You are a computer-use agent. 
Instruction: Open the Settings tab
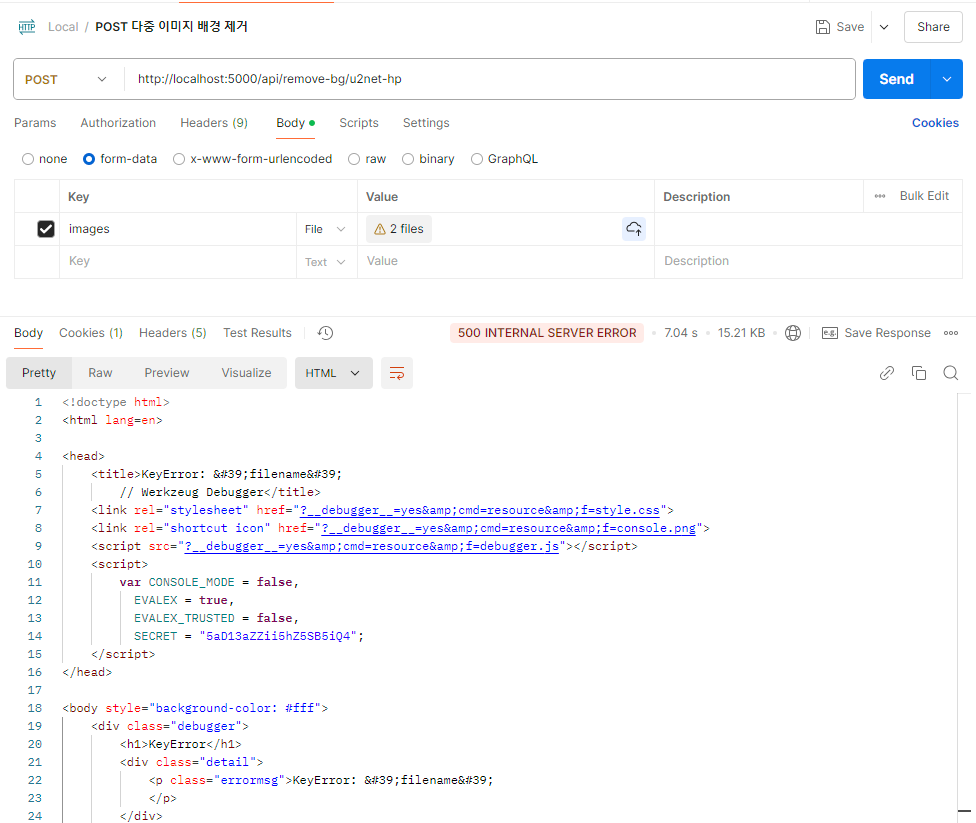426,123
